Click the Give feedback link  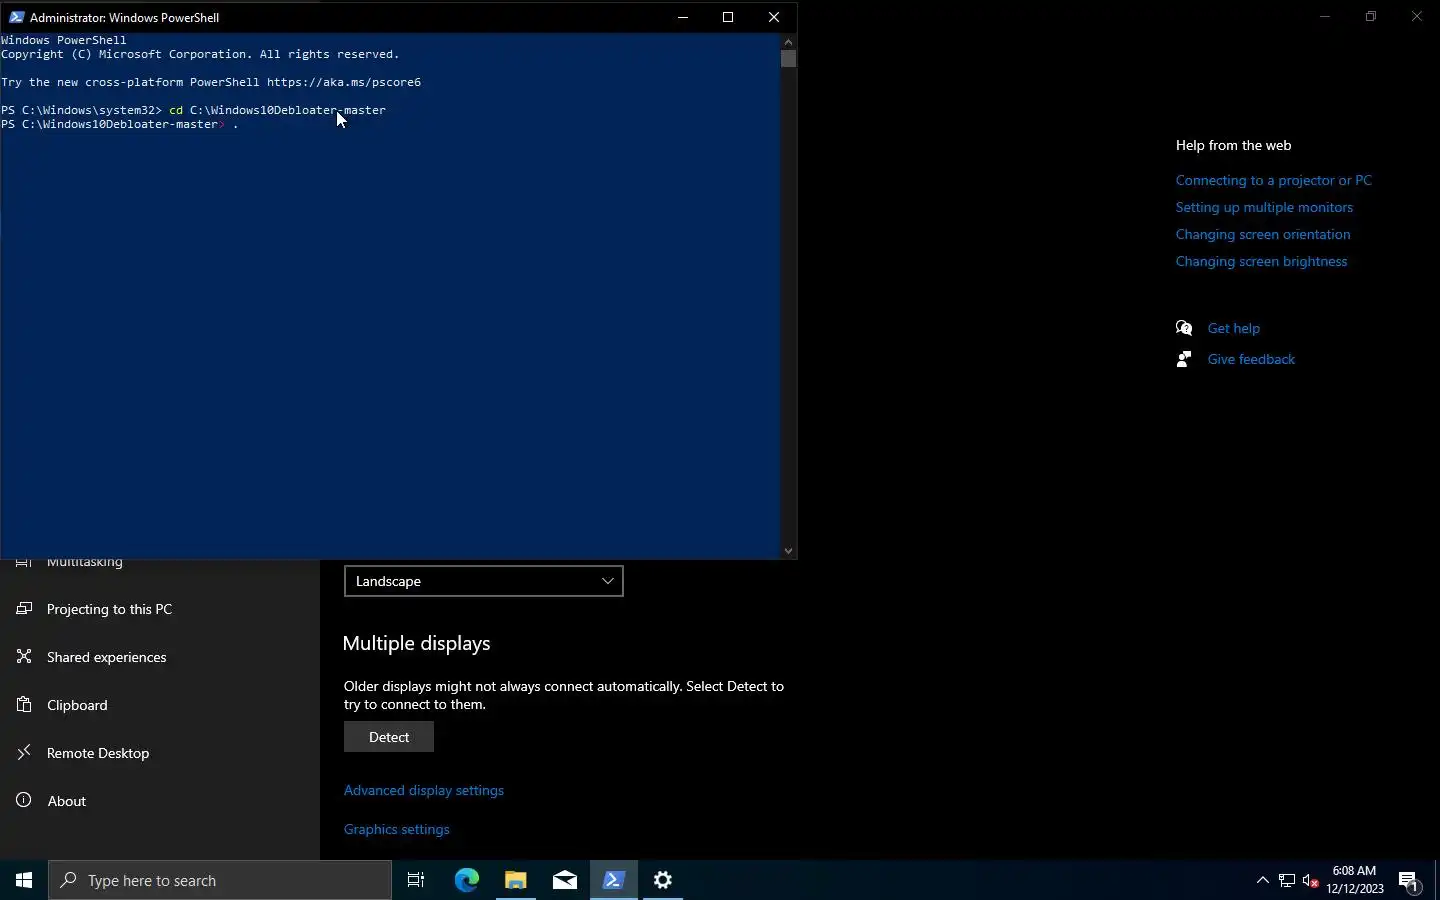(1251, 359)
